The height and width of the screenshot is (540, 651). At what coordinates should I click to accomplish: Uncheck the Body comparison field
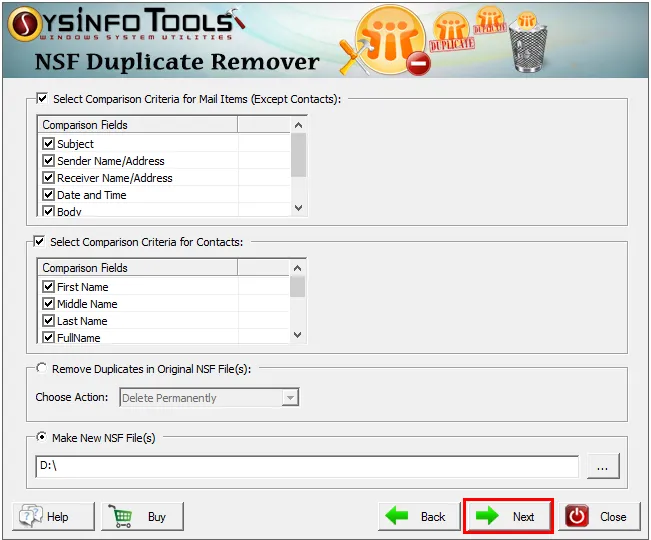coord(49,211)
